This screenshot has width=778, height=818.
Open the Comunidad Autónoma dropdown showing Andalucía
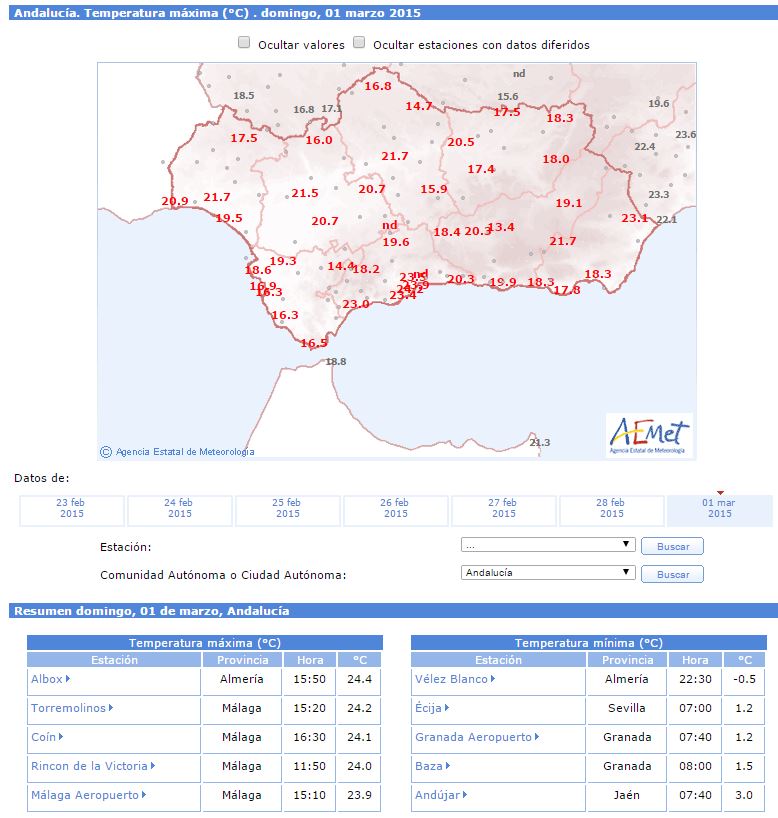(x=548, y=573)
